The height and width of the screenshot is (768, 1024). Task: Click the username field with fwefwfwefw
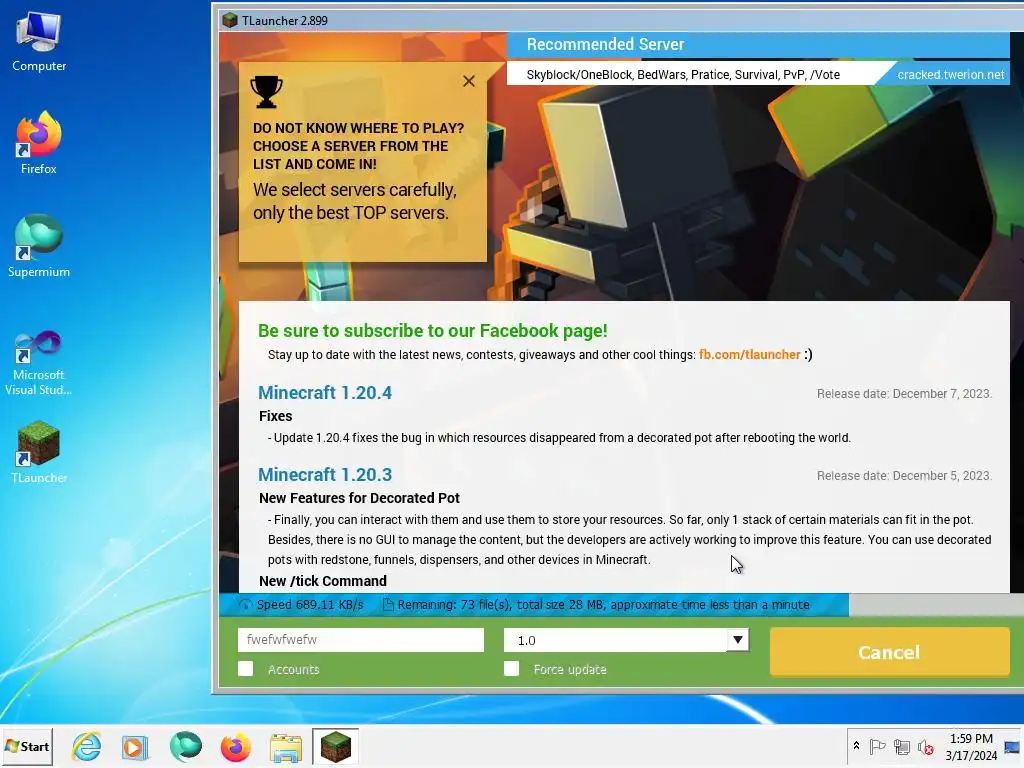[360, 640]
